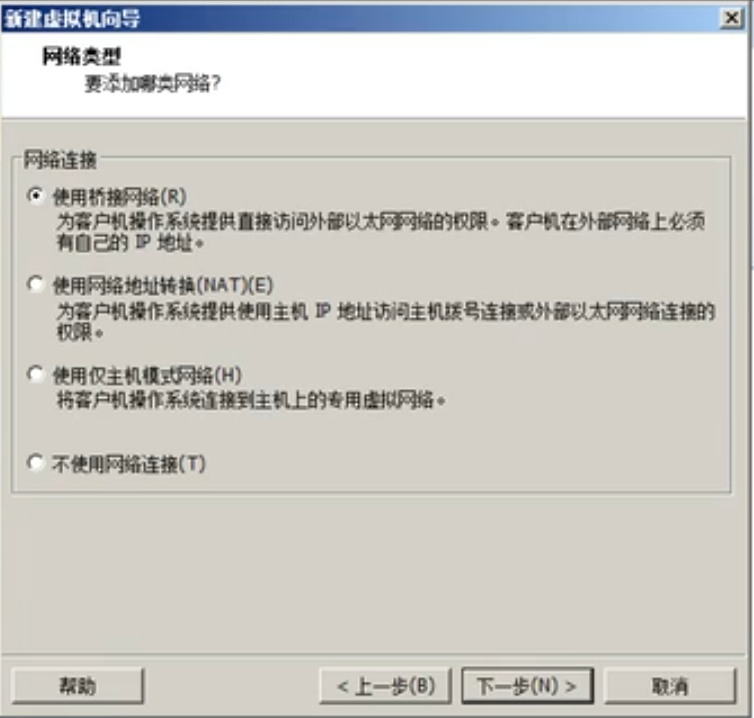The height and width of the screenshot is (718, 754).
Task: Click the 使用仅主机模式网络(H) label text
Action: click(x=147, y=375)
